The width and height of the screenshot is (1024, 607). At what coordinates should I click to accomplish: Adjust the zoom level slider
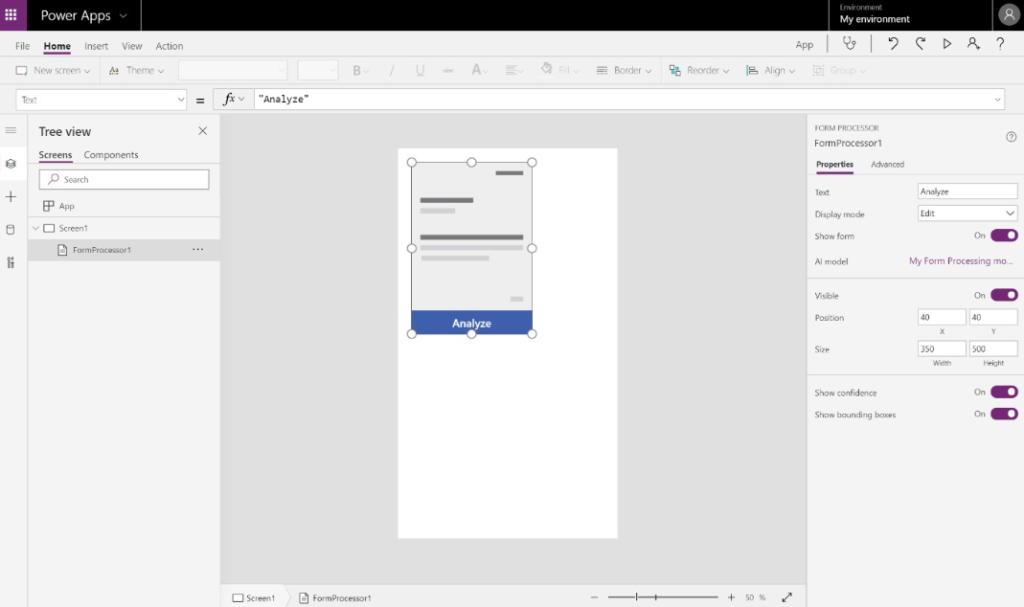coord(655,597)
